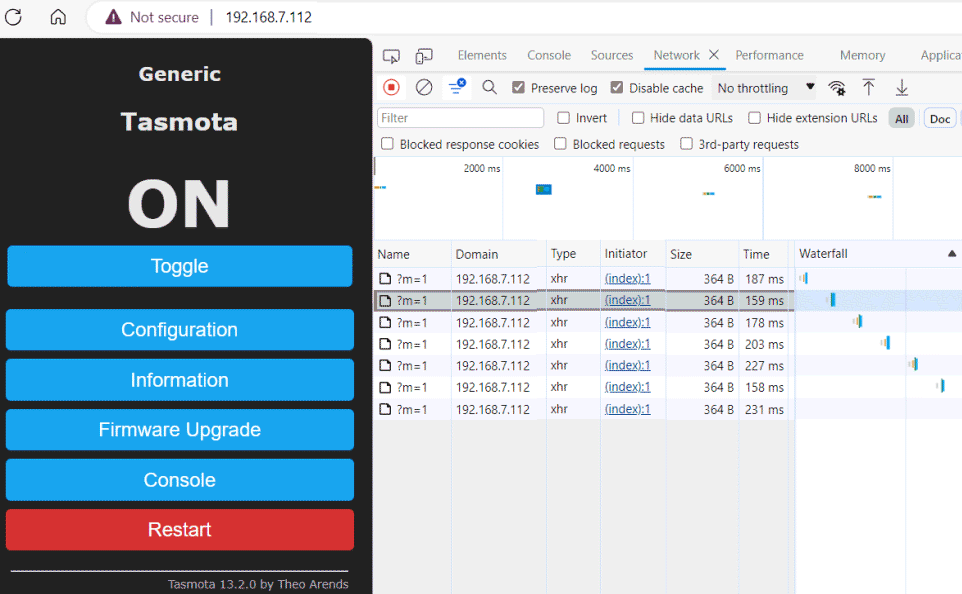Open the Elements tab
The image size is (962, 594).
click(x=482, y=55)
